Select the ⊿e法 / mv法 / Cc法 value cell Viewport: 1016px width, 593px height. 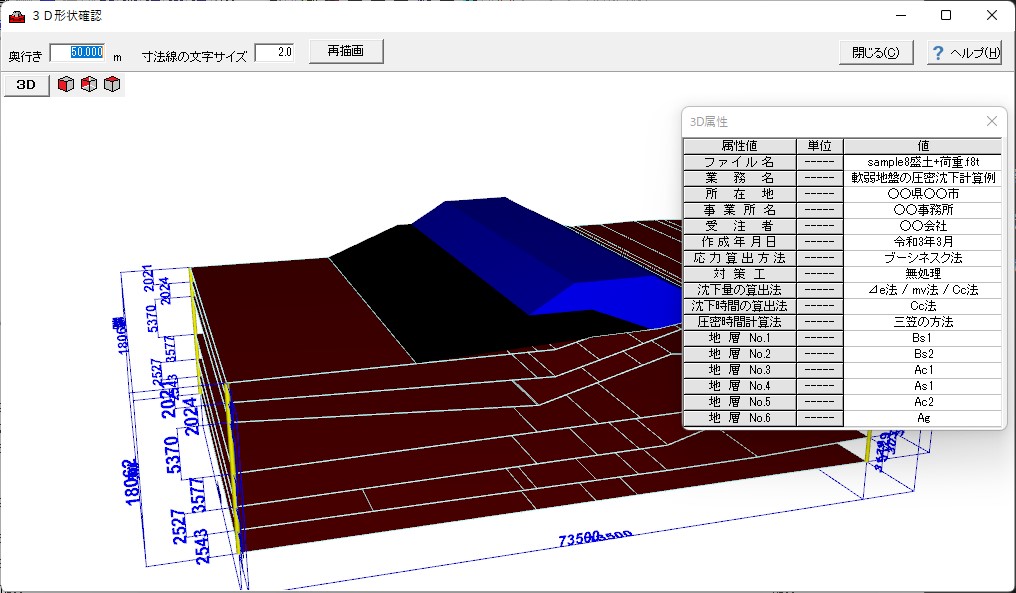click(x=922, y=290)
